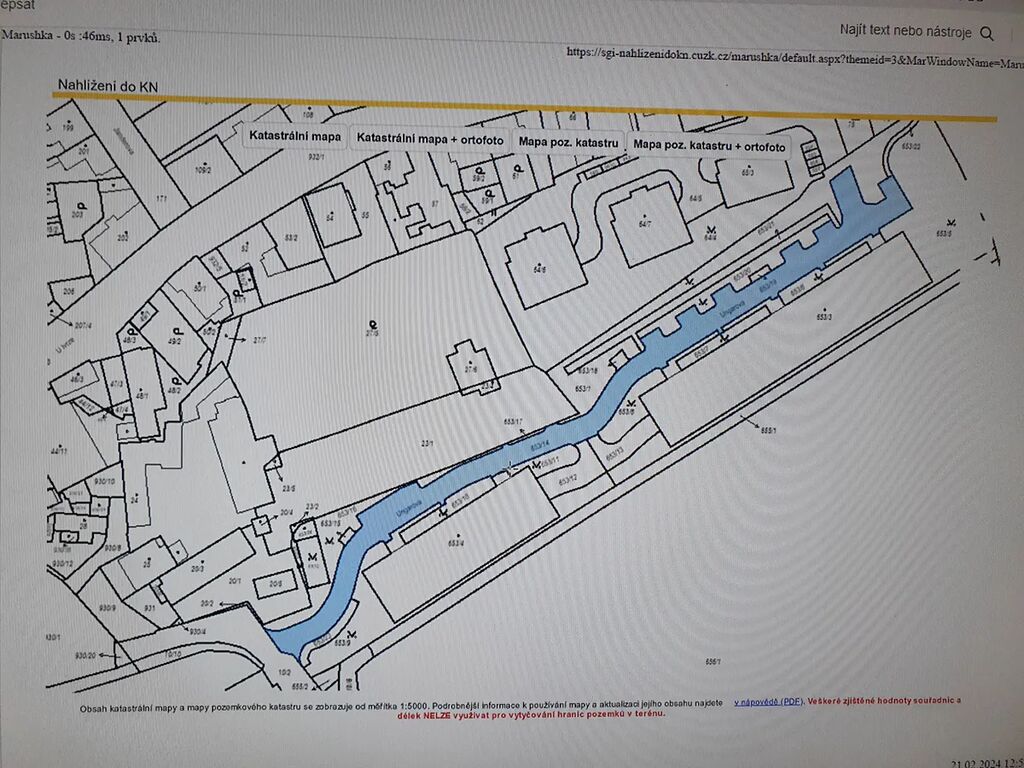Choose Mapa poz. katastru view
Viewport: 1024px width, 768px height.
pos(568,143)
